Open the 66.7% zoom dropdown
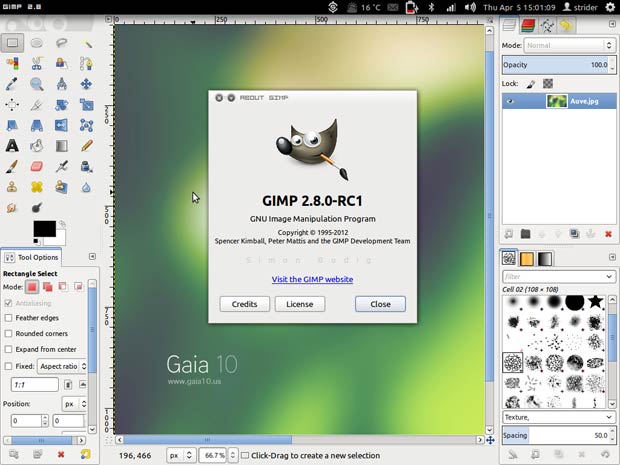 (232, 456)
